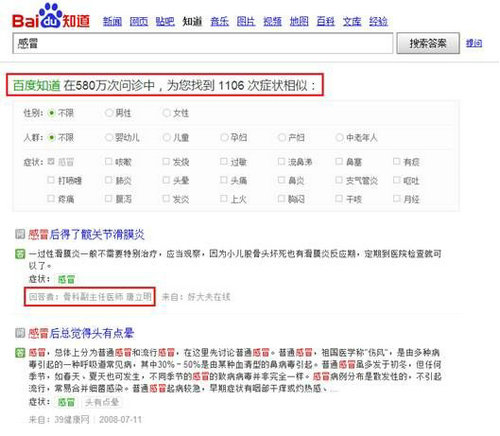Click answer icon beside 一过性滑膜炎 answer text
Viewport: 500px width, 436px height.
pos(20,254)
